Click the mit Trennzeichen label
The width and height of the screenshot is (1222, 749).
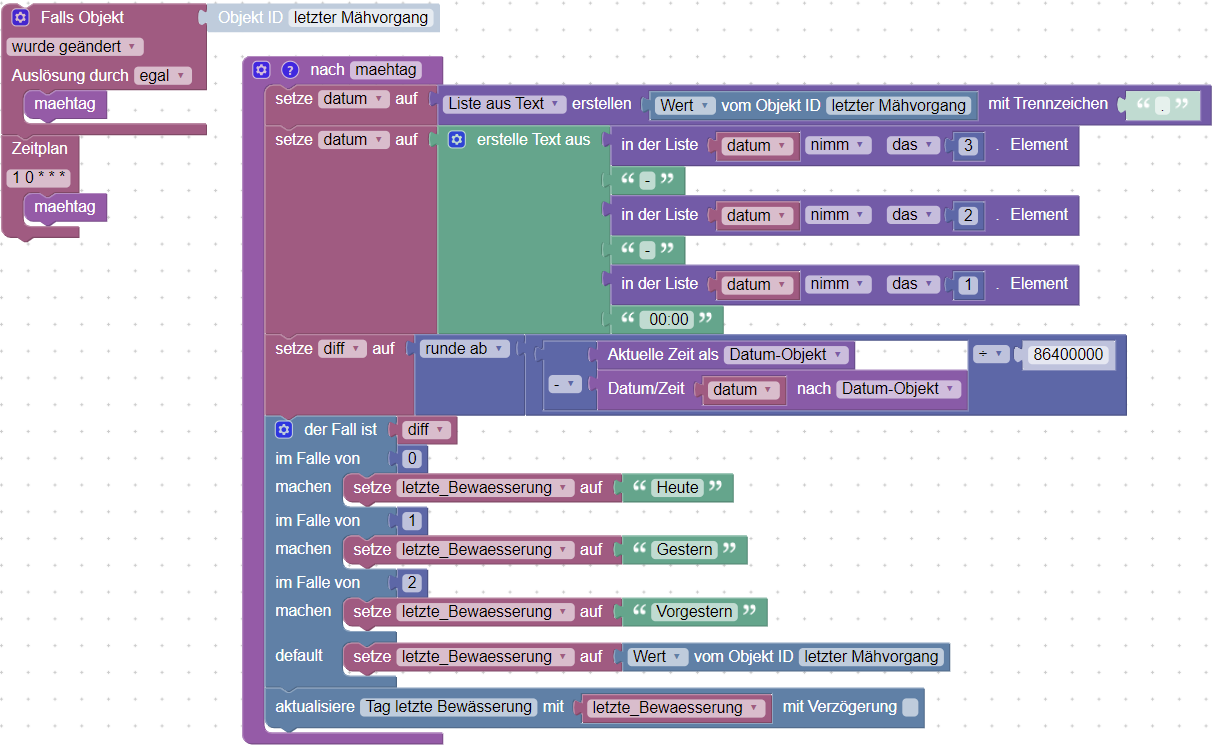(x=1048, y=104)
